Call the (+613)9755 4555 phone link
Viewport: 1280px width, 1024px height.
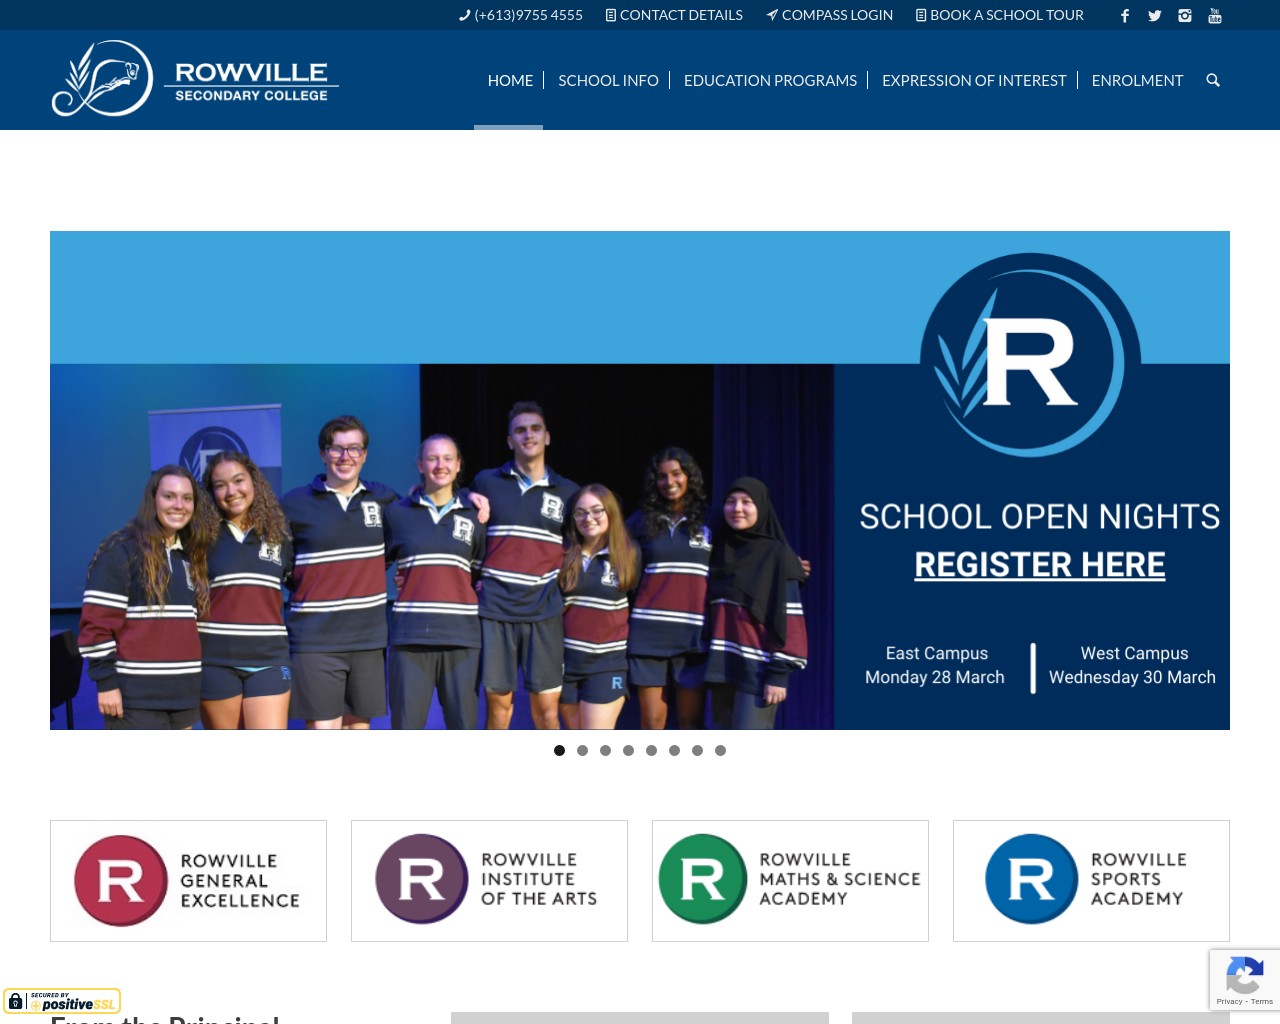pos(520,15)
